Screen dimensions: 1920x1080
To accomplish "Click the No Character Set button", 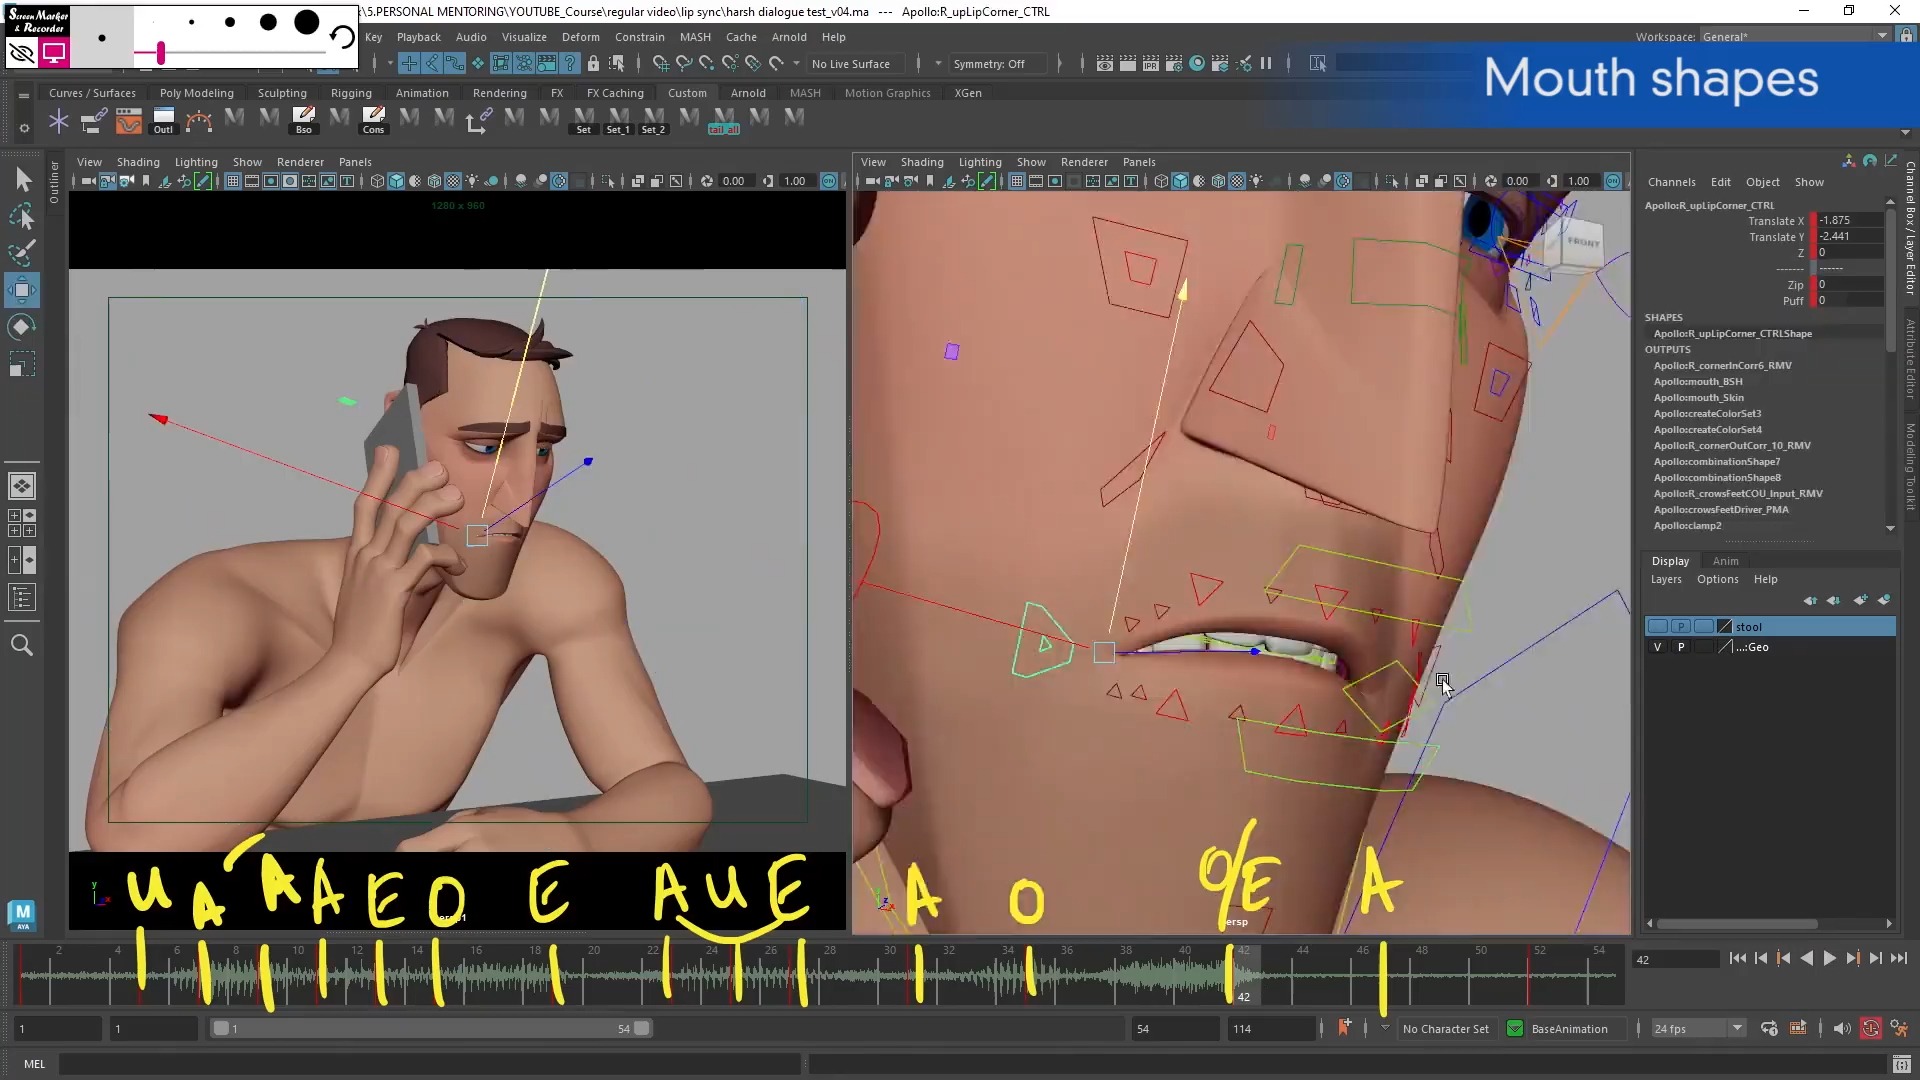I will 1445,1029.
